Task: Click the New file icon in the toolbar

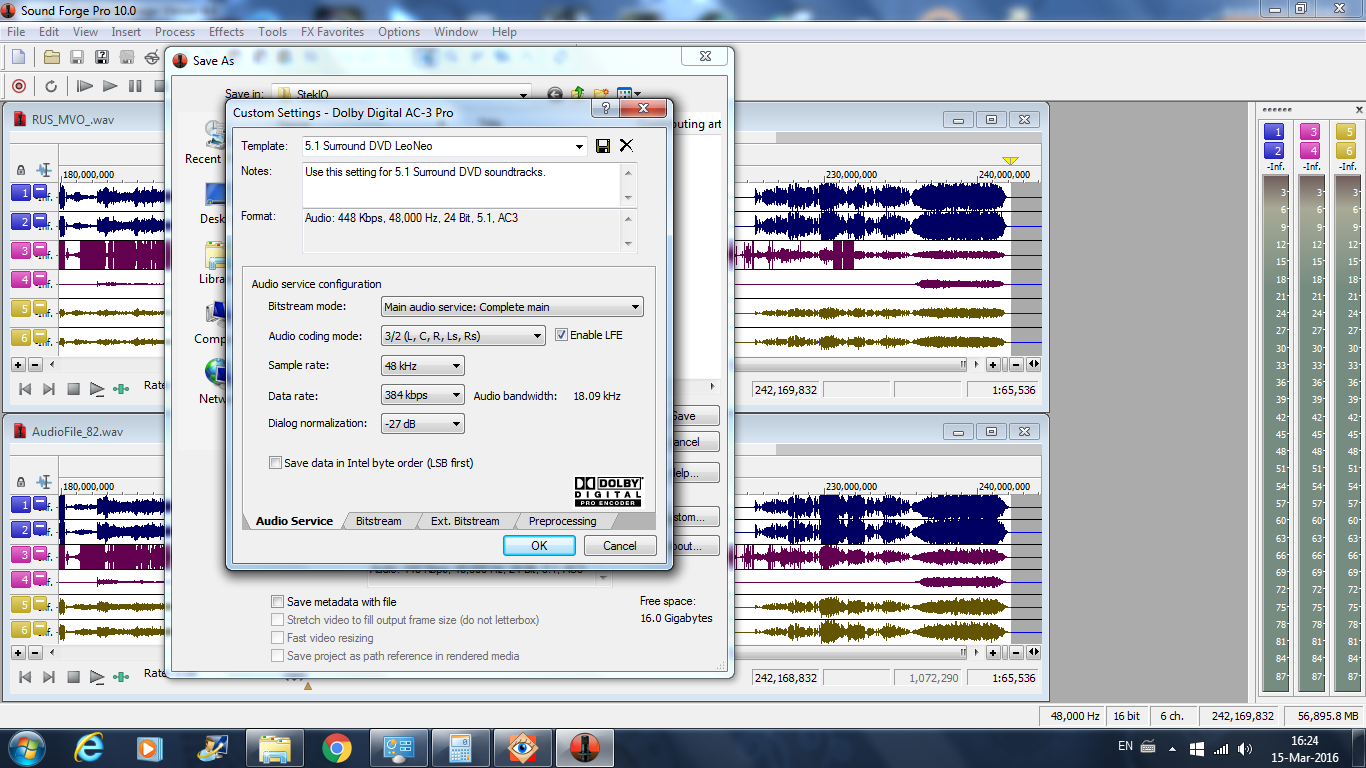Action: click(18, 57)
